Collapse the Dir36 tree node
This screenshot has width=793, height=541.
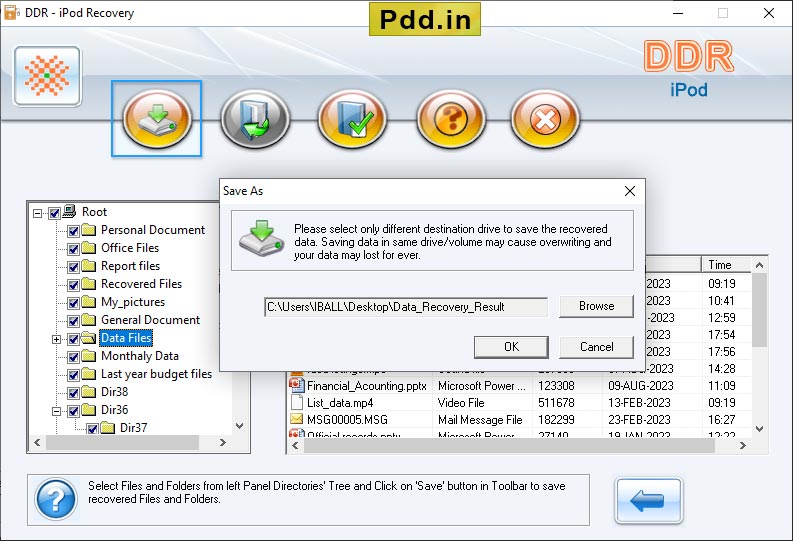click(x=57, y=411)
